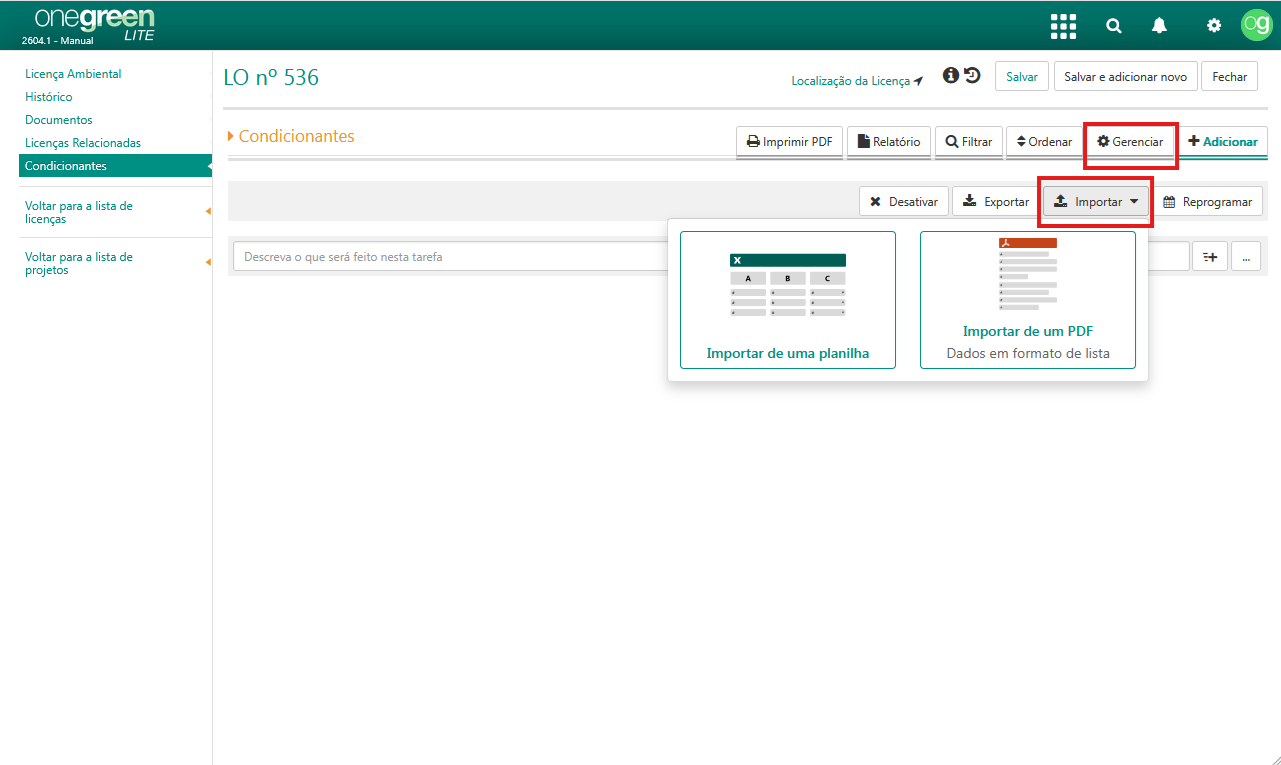This screenshot has width=1281, height=765.
Task: Open the settings gear in header
Action: [1214, 26]
